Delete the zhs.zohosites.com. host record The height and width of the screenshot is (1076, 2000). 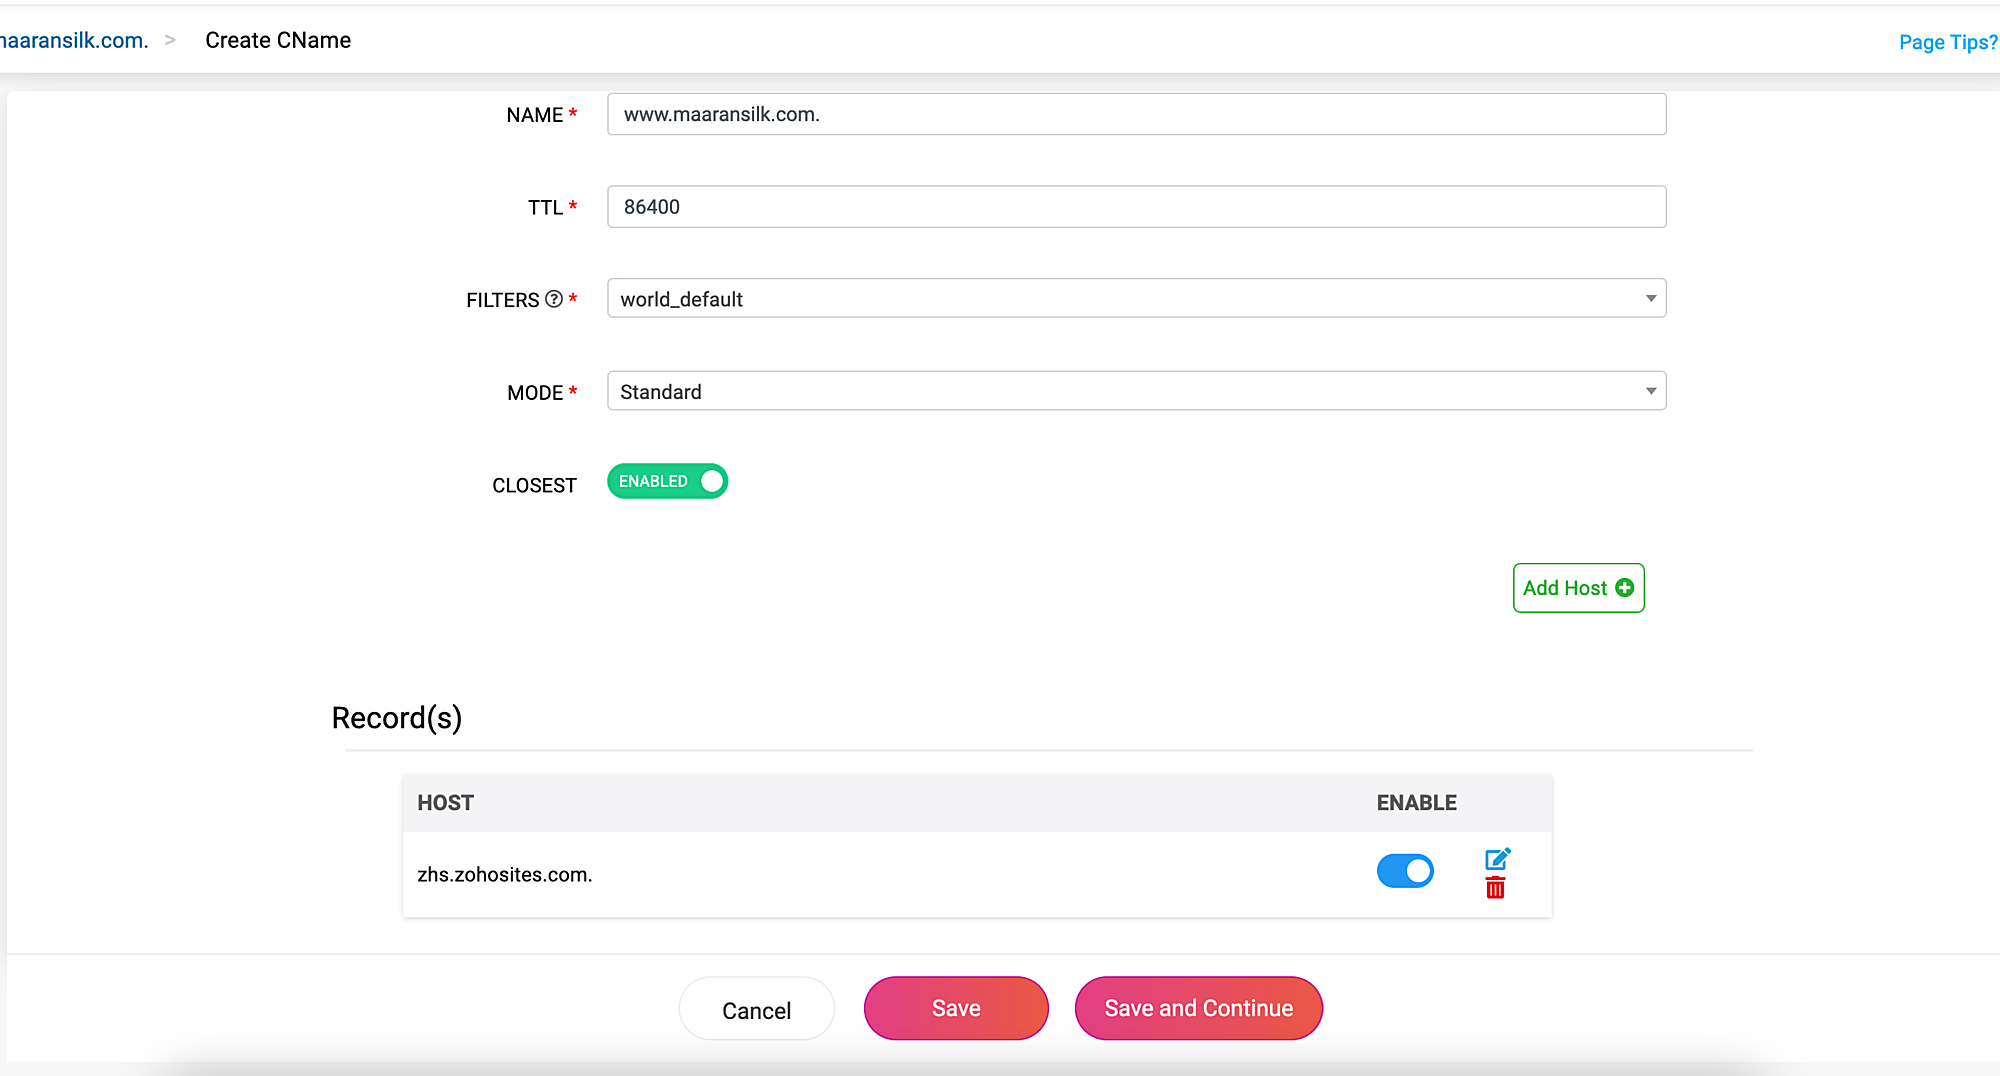(1495, 888)
